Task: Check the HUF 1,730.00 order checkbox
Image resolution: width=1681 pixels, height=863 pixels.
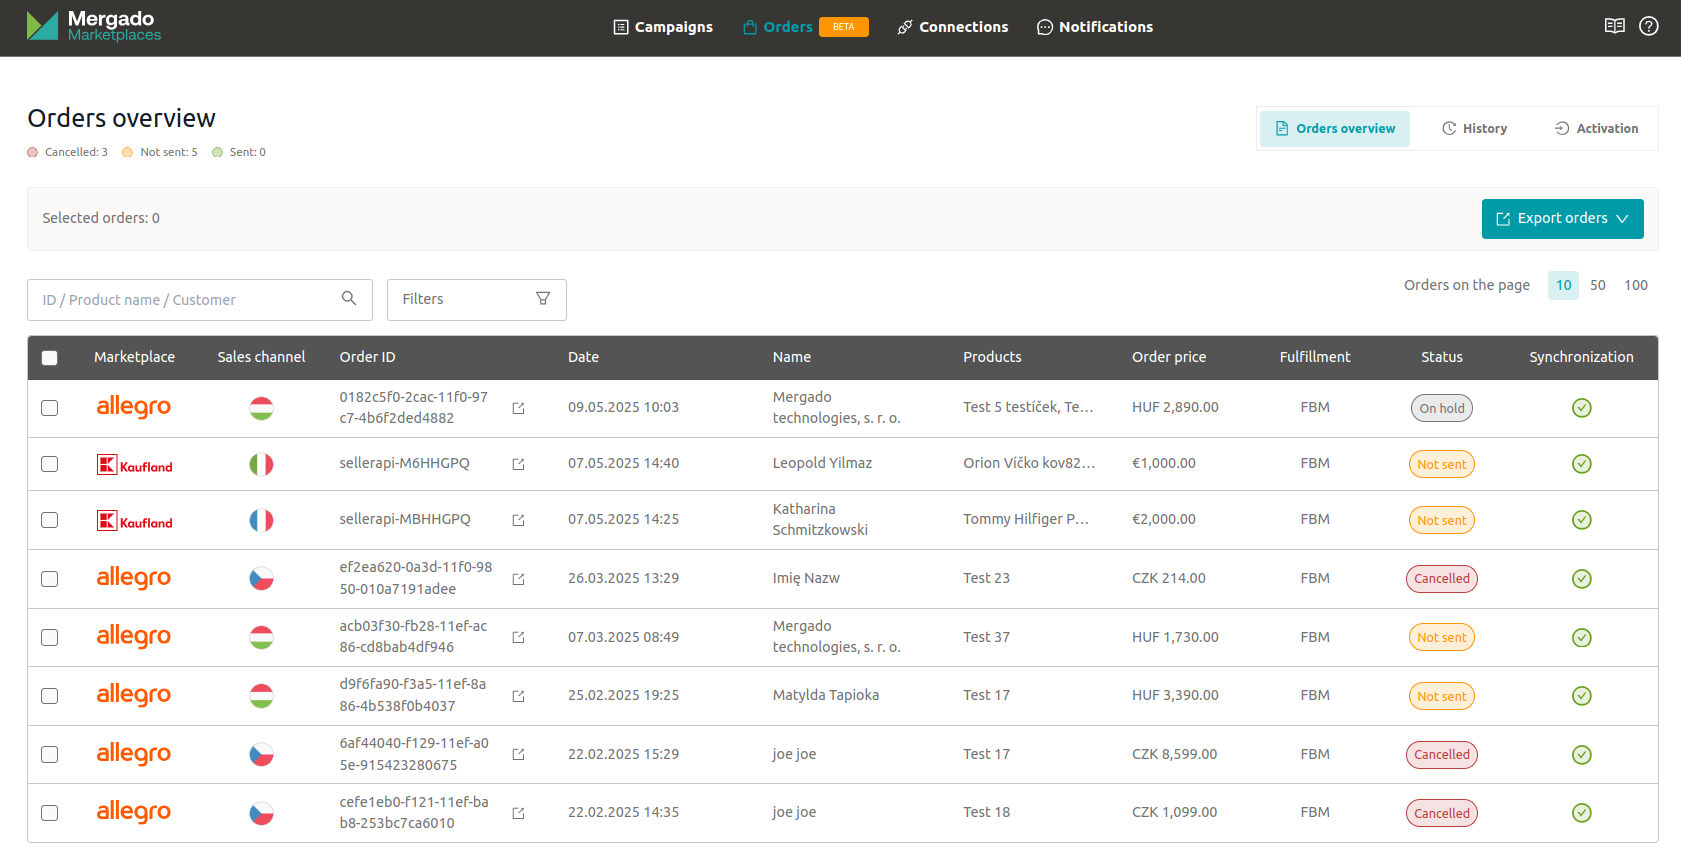Action: tap(50, 637)
